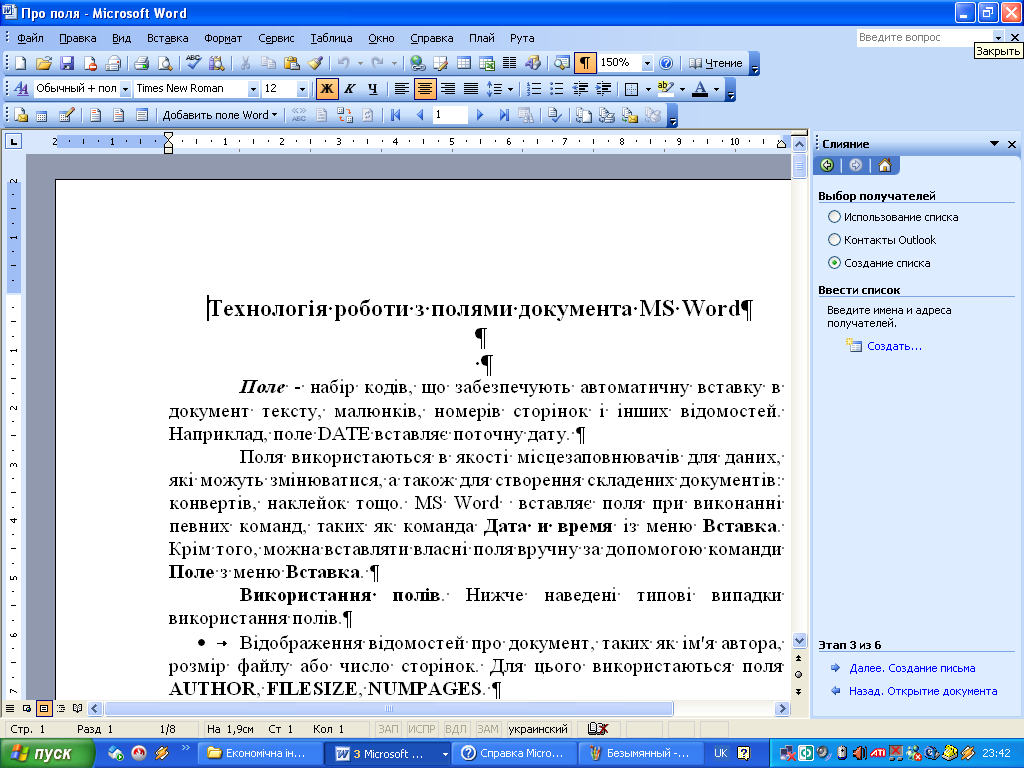Decrease paragraph indent
This screenshot has height=768, width=1024.
coord(580,88)
